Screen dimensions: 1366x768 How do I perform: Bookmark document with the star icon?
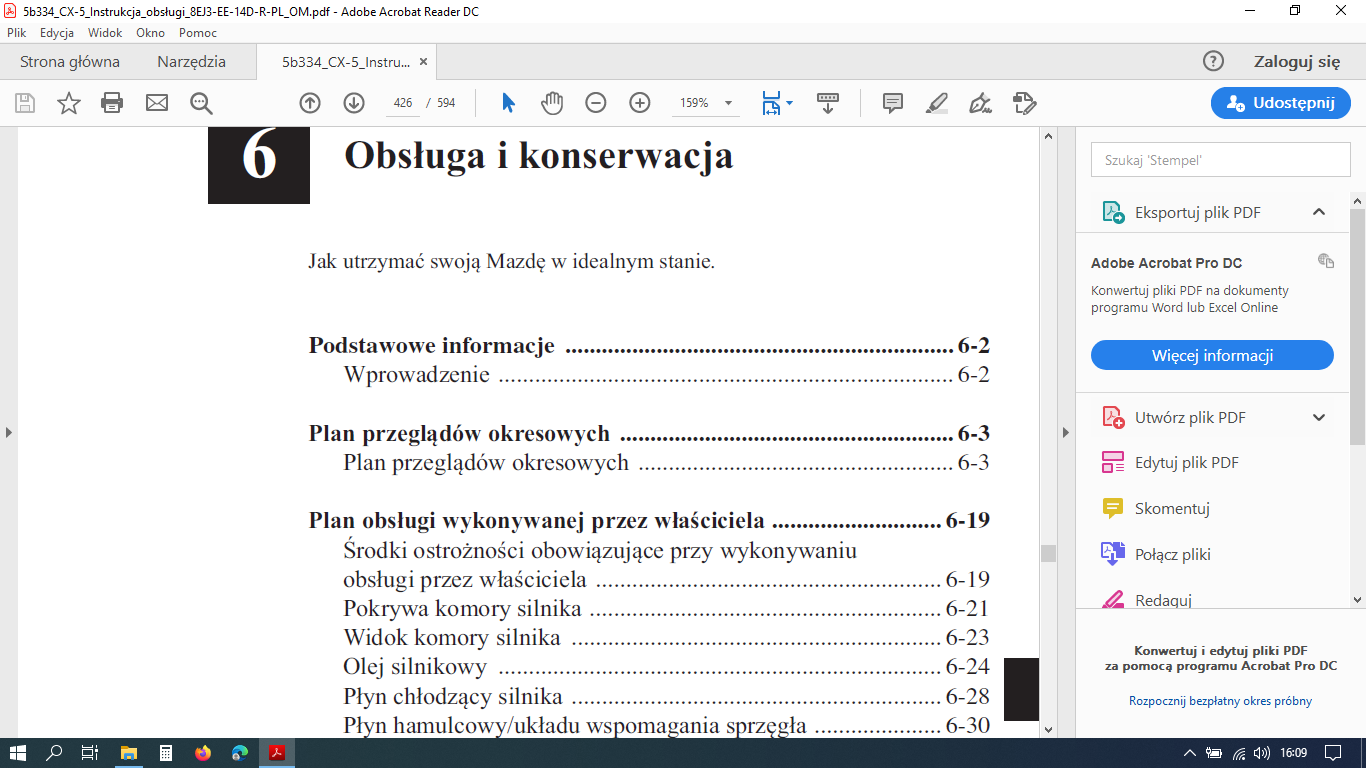pyautogui.click(x=68, y=103)
